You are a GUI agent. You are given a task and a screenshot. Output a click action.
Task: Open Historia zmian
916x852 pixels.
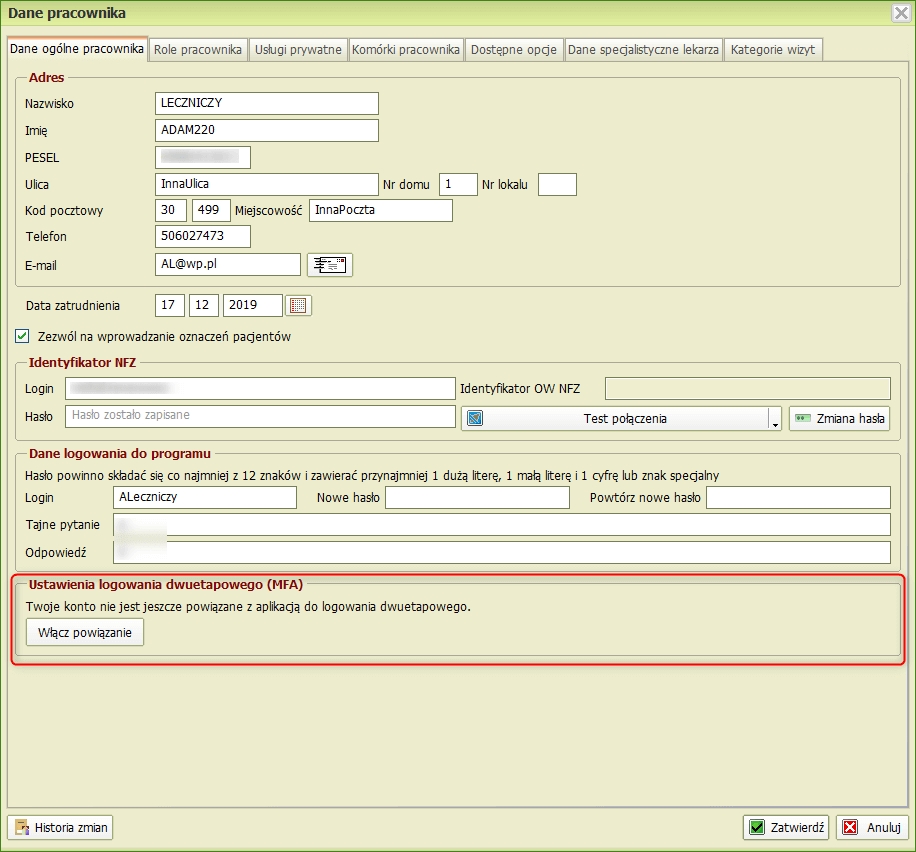(61, 827)
